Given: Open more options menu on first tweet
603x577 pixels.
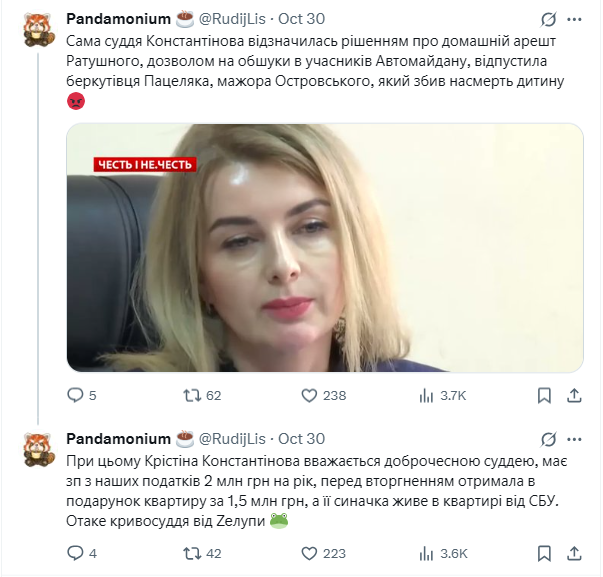Looking at the screenshot, I should click(574, 19).
